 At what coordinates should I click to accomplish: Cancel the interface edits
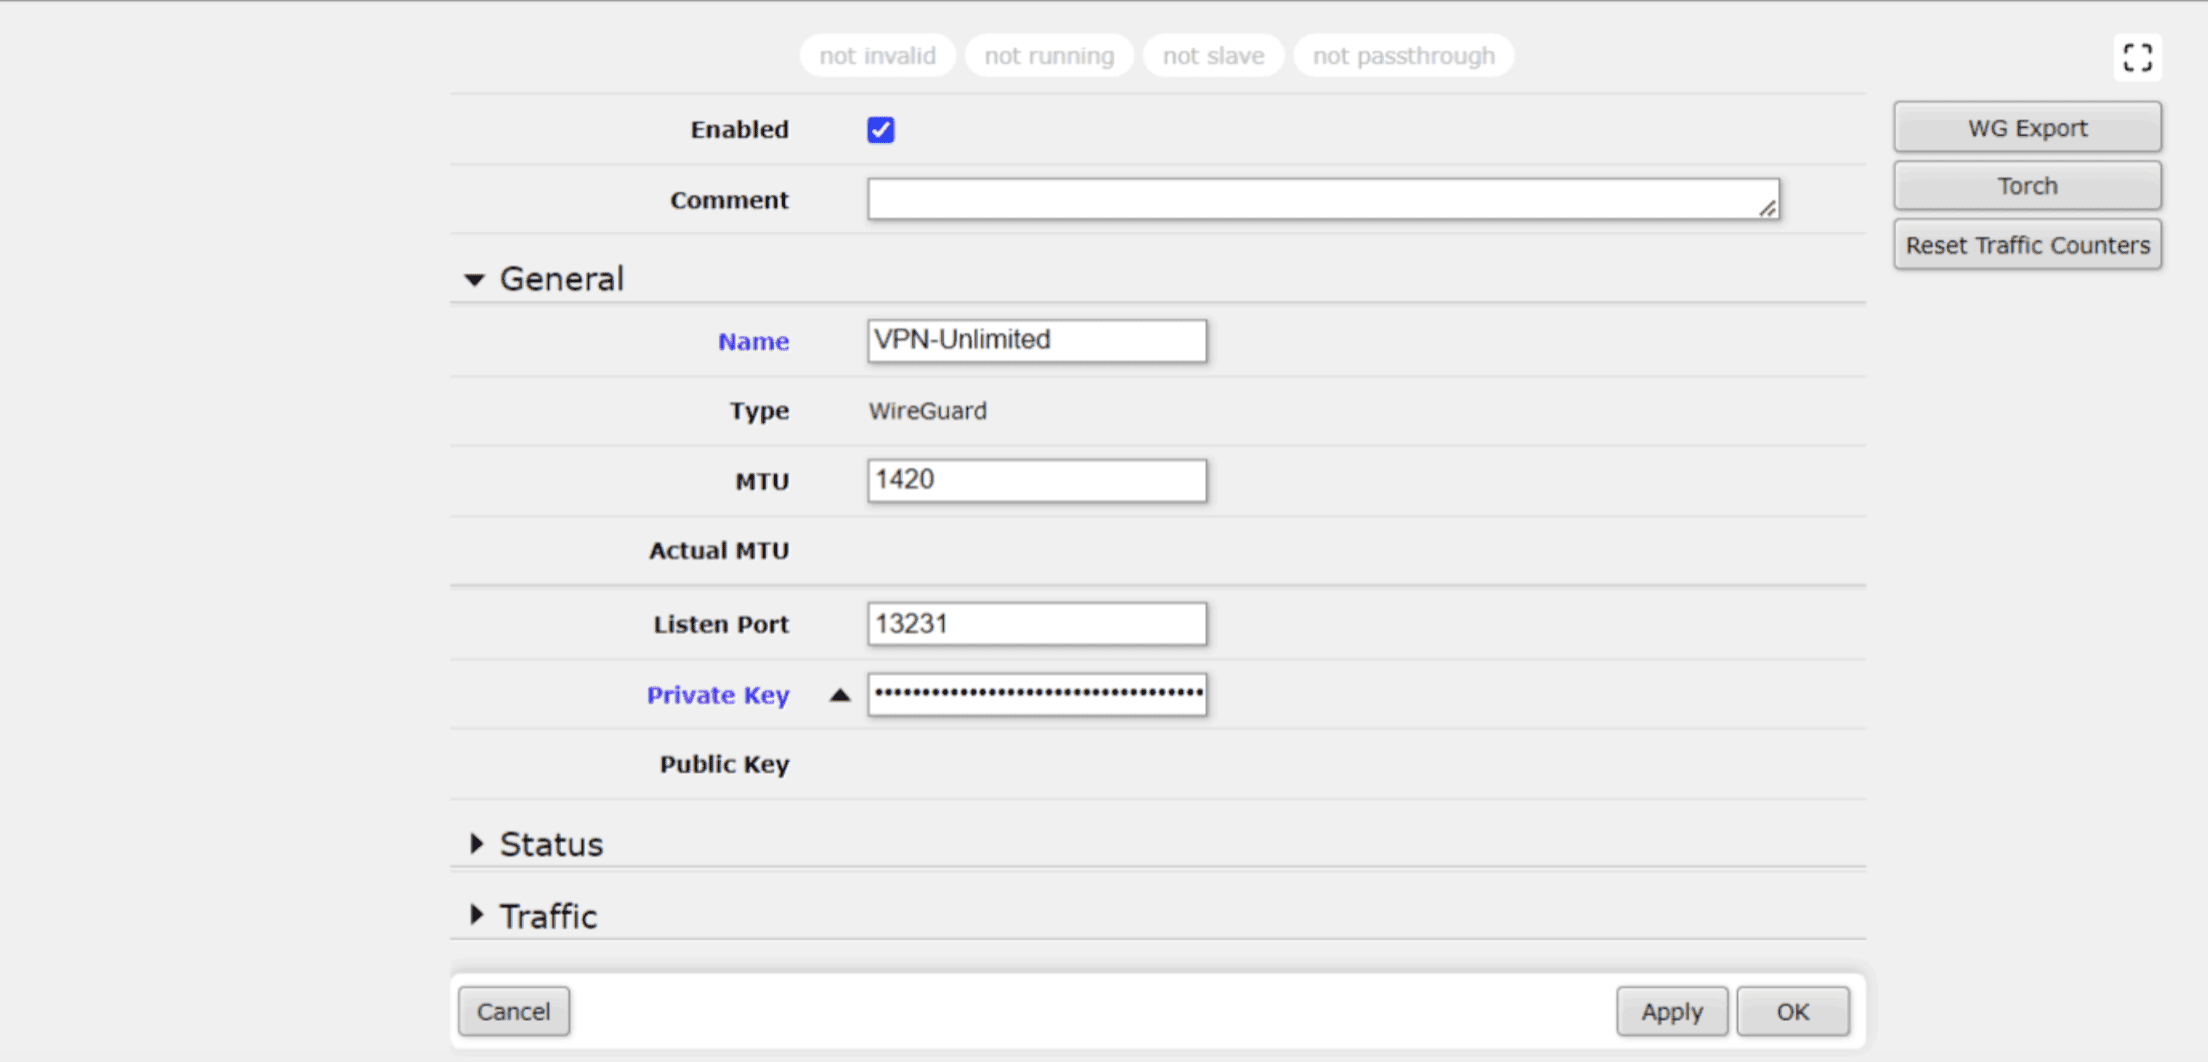point(513,1011)
